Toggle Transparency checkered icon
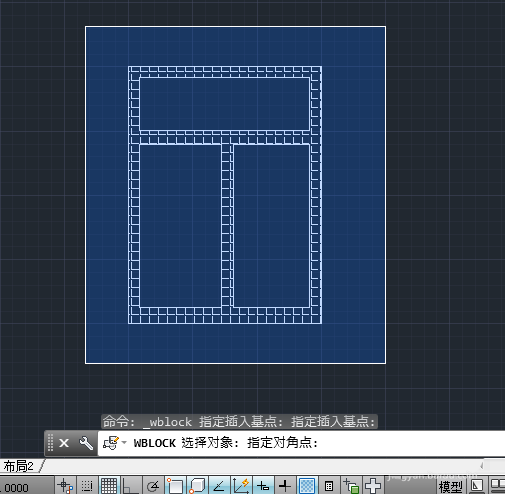 coord(307,486)
